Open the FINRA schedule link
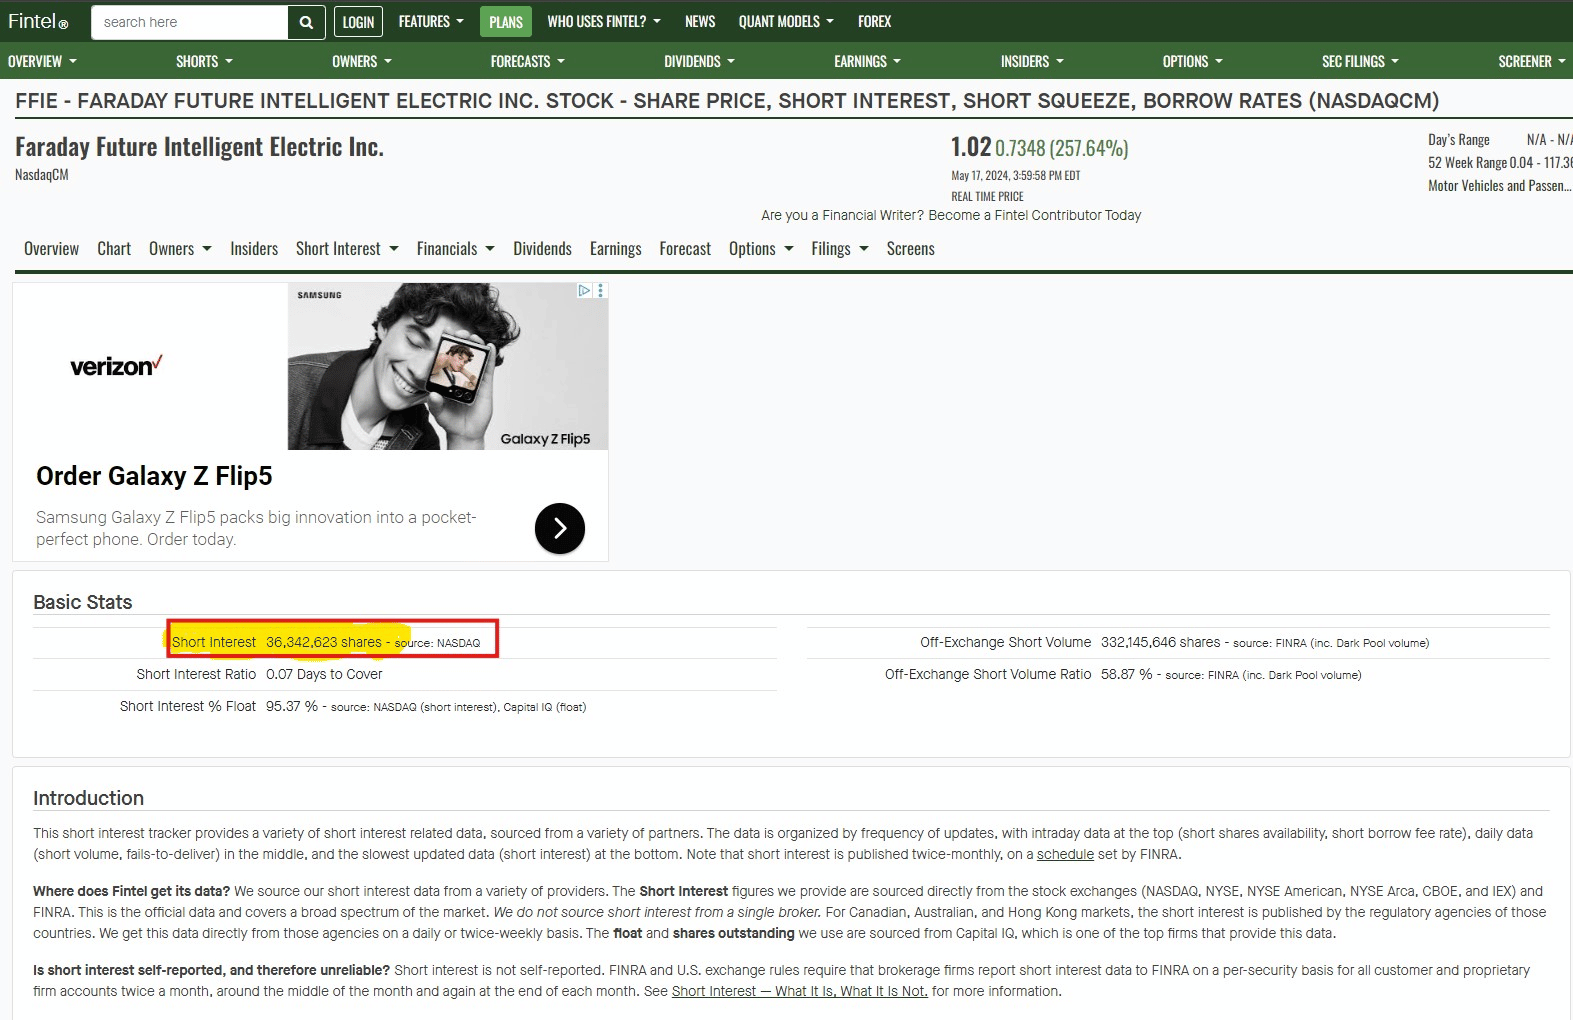This screenshot has width=1573, height=1020. pyautogui.click(x=1065, y=854)
